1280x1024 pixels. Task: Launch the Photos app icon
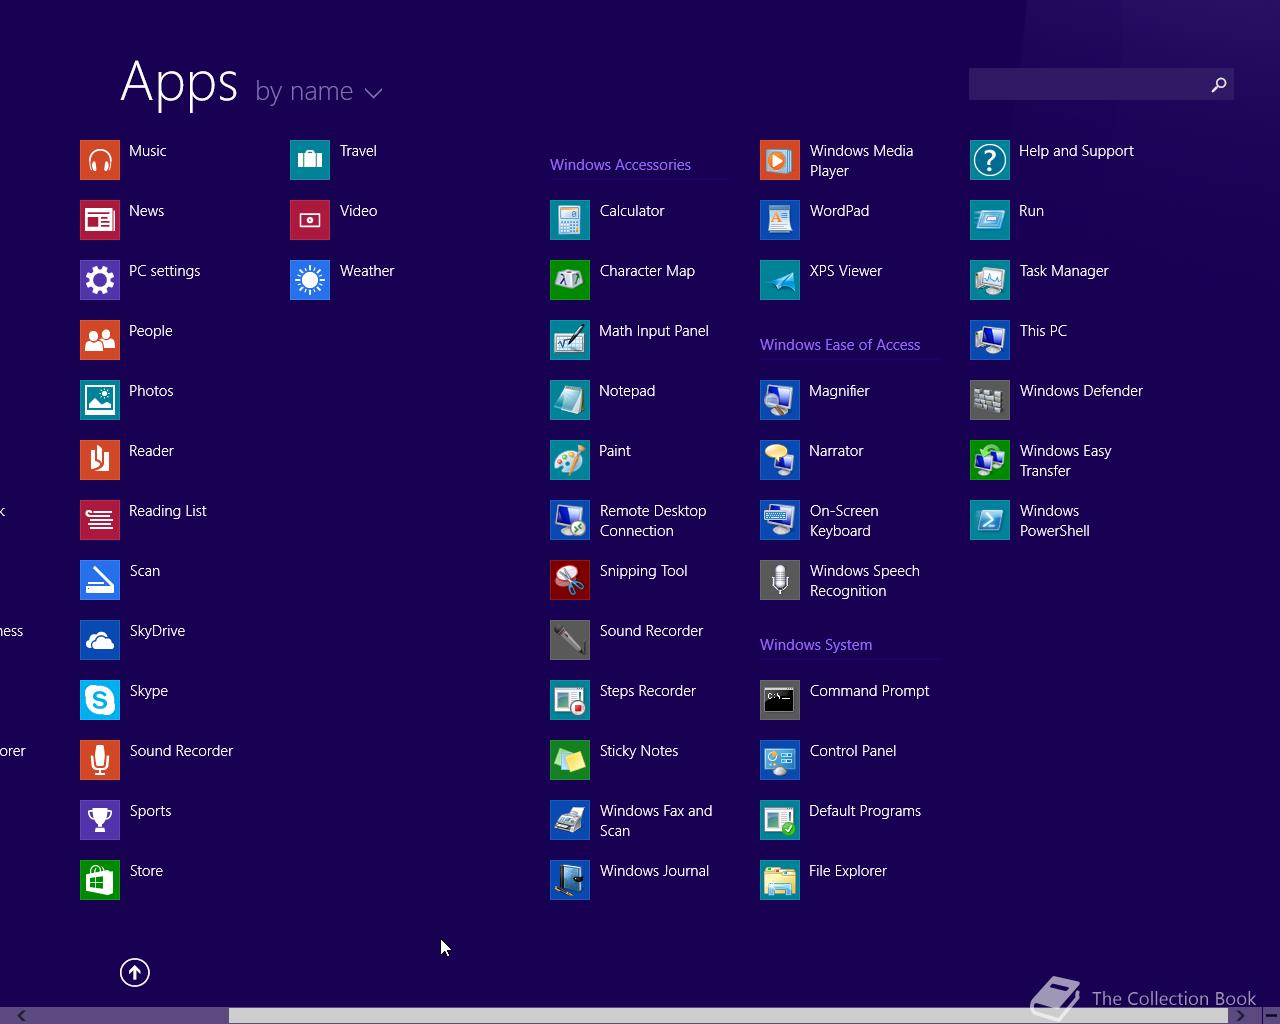pos(100,400)
